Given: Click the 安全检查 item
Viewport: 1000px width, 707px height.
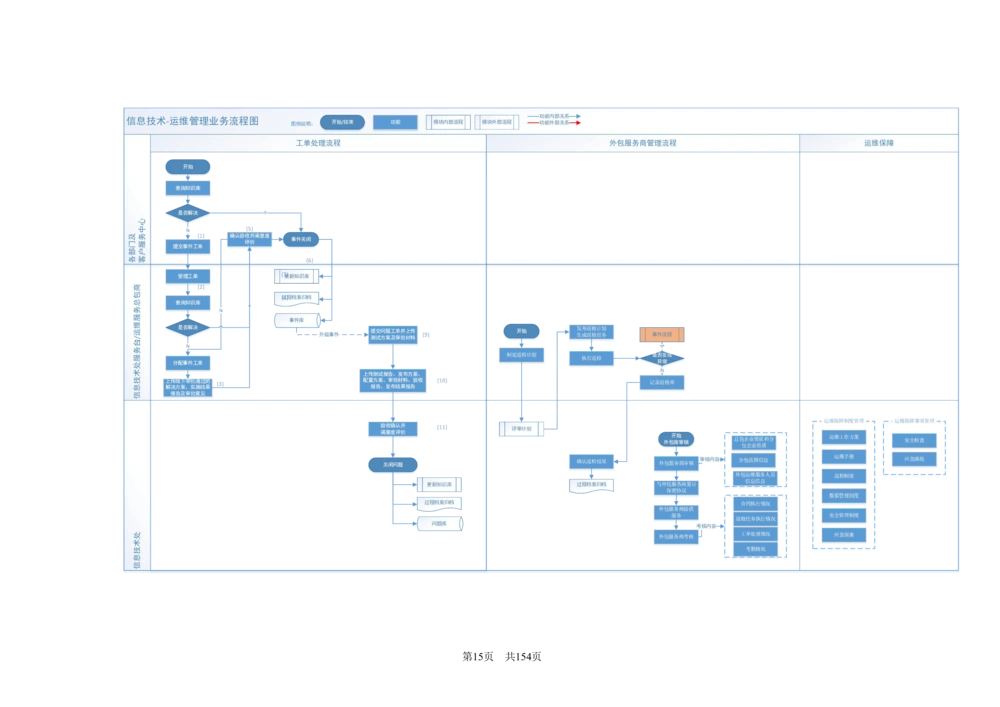Looking at the screenshot, I should click(x=914, y=440).
